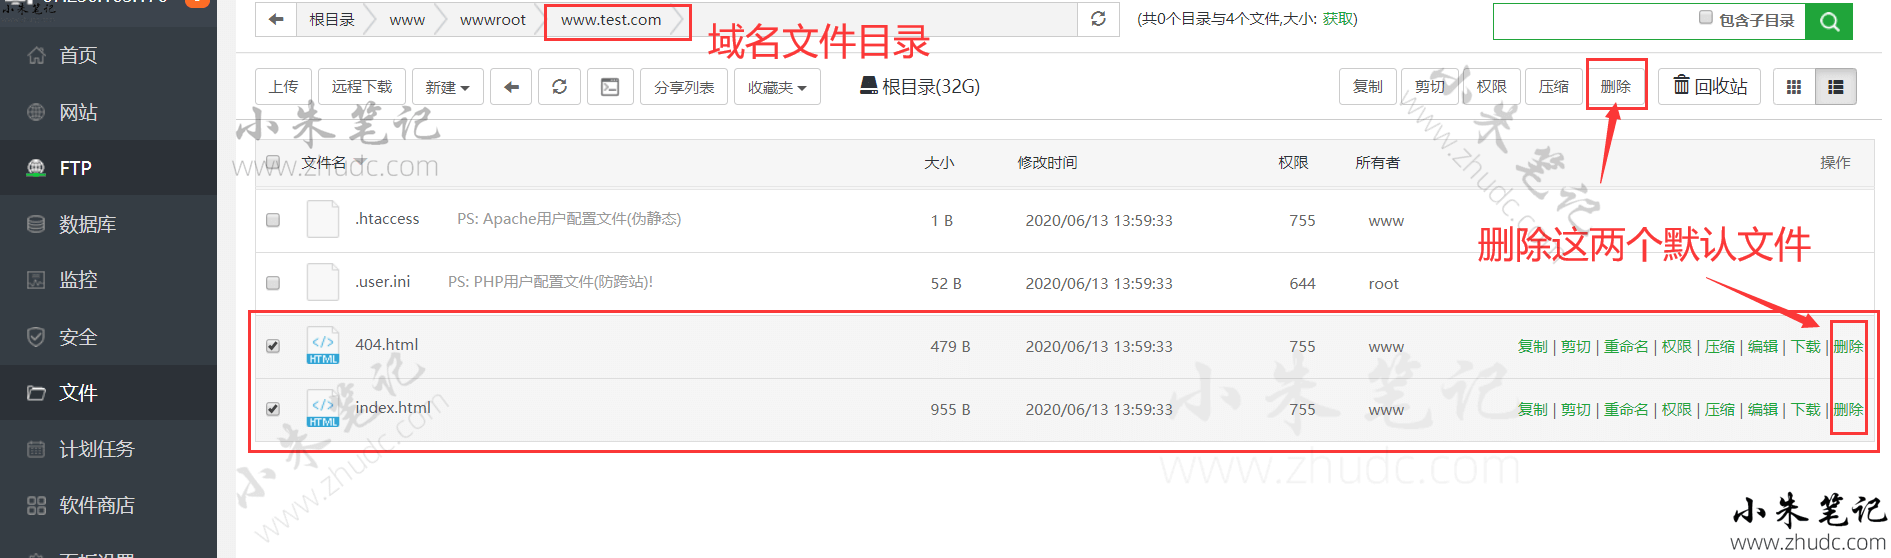Open 文件 in the left sidebar

point(78,393)
